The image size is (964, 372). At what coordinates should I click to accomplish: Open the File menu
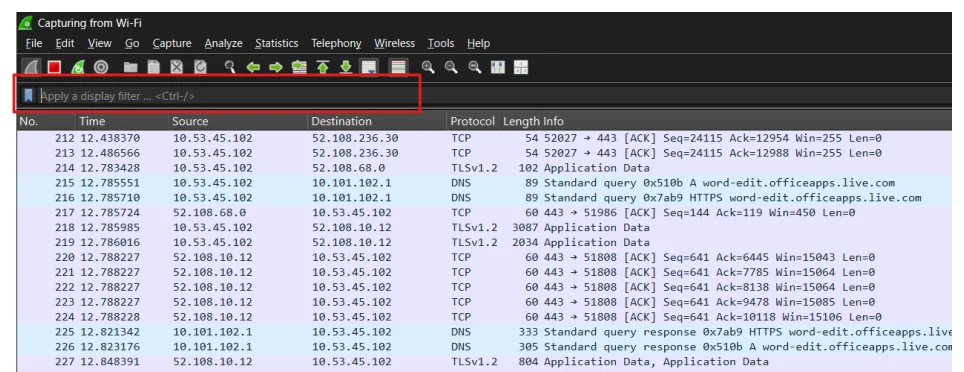click(34, 43)
